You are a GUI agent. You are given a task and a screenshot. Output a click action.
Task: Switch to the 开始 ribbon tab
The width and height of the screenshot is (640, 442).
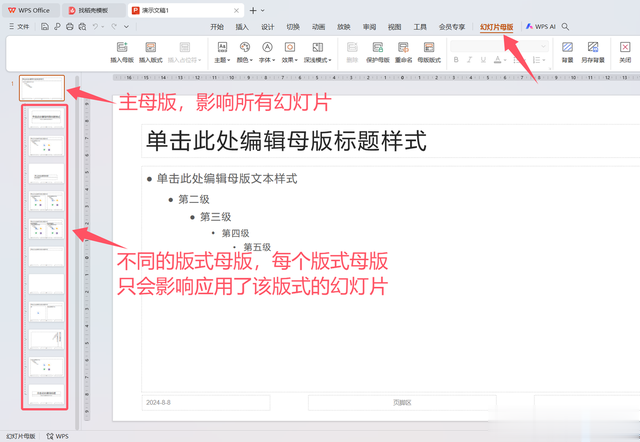click(217, 27)
